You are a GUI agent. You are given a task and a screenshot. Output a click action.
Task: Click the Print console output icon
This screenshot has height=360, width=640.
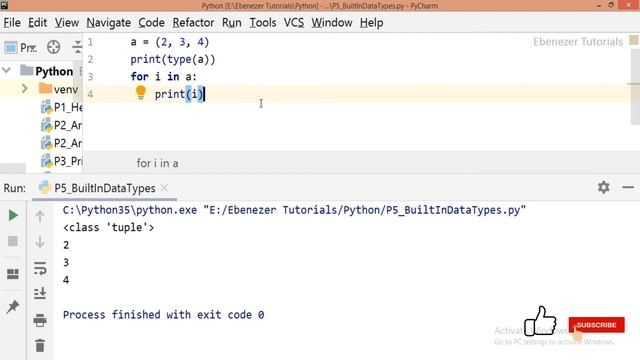(x=40, y=320)
